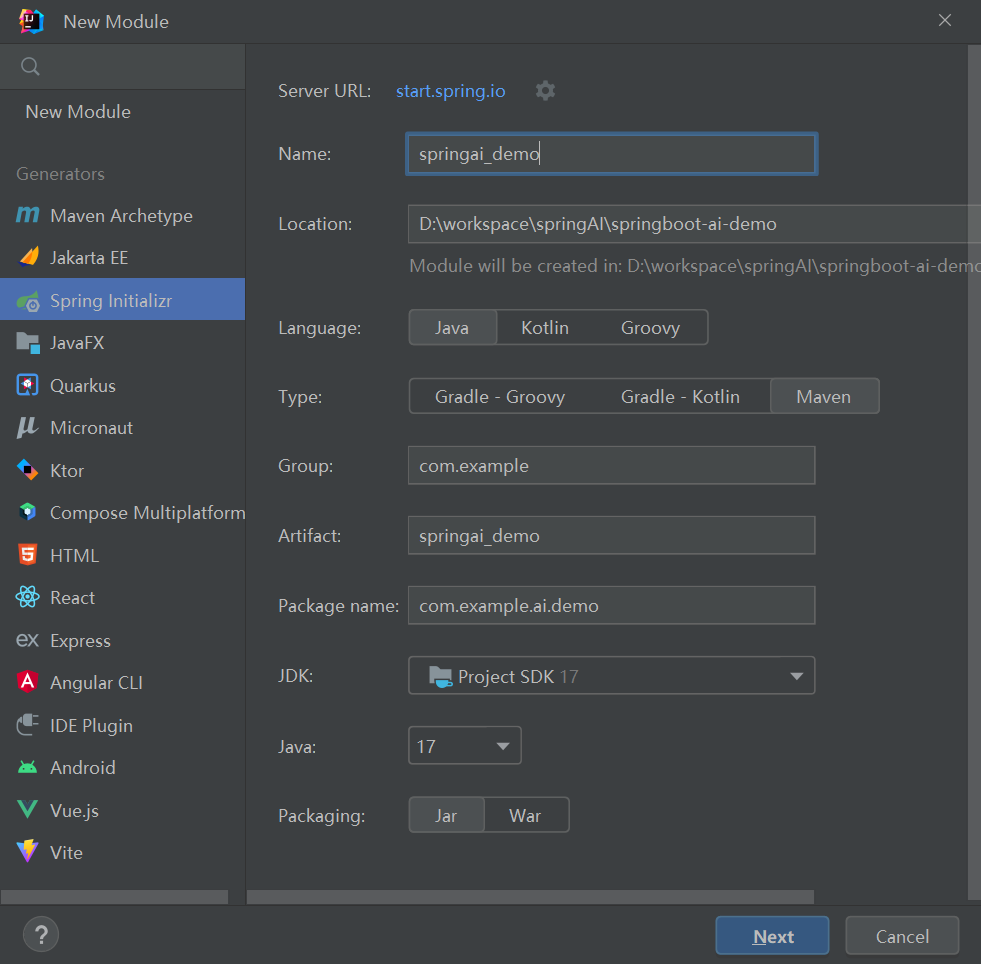Click the horizontal scrollbar under the form
The width and height of the screenshot is (981, 964).
pos(530,897)
